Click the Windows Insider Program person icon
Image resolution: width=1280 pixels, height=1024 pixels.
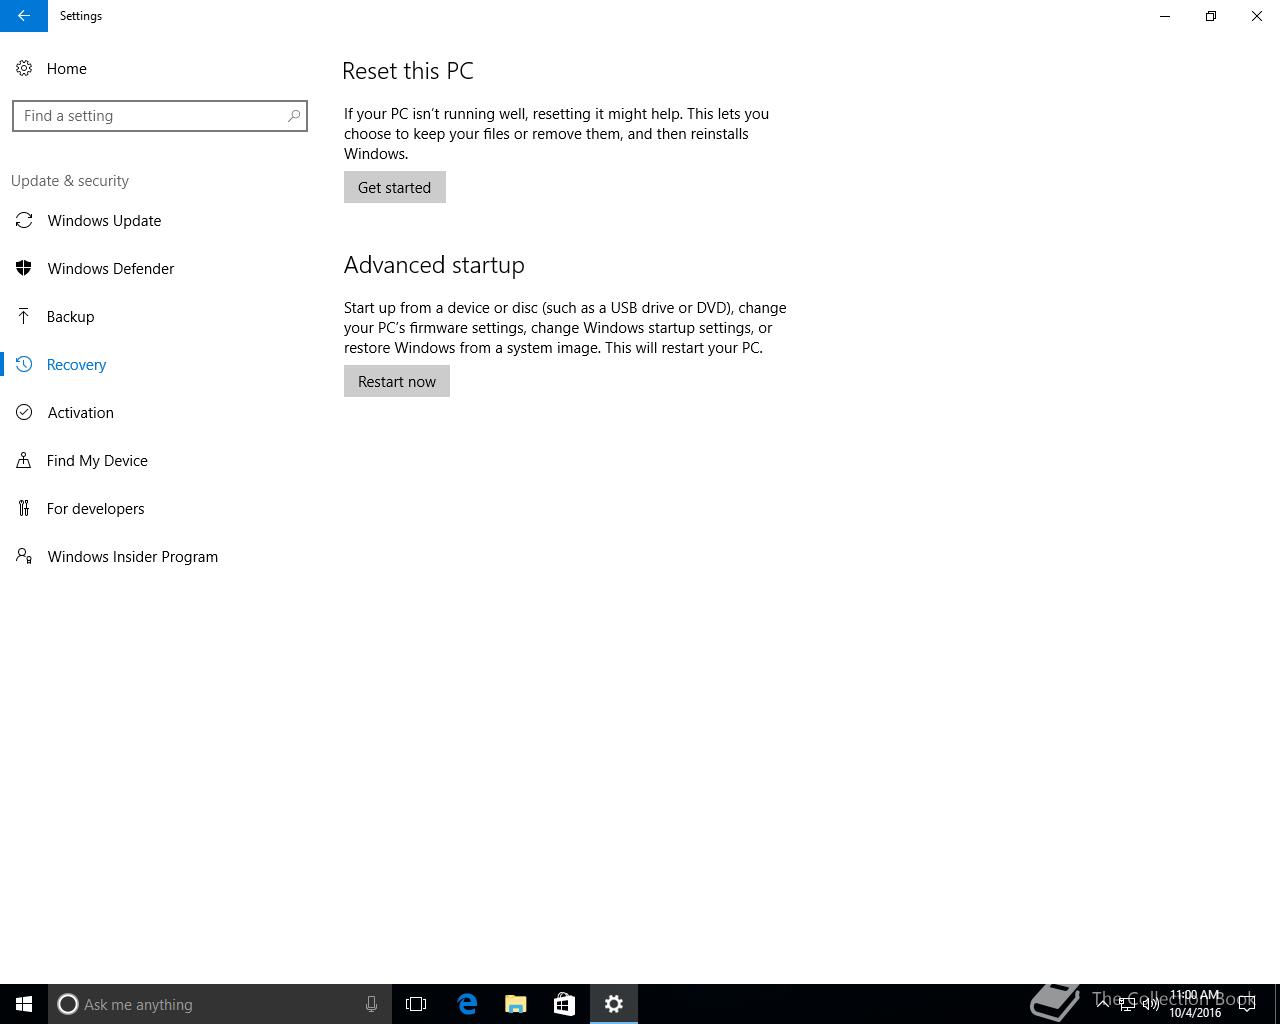24,556
